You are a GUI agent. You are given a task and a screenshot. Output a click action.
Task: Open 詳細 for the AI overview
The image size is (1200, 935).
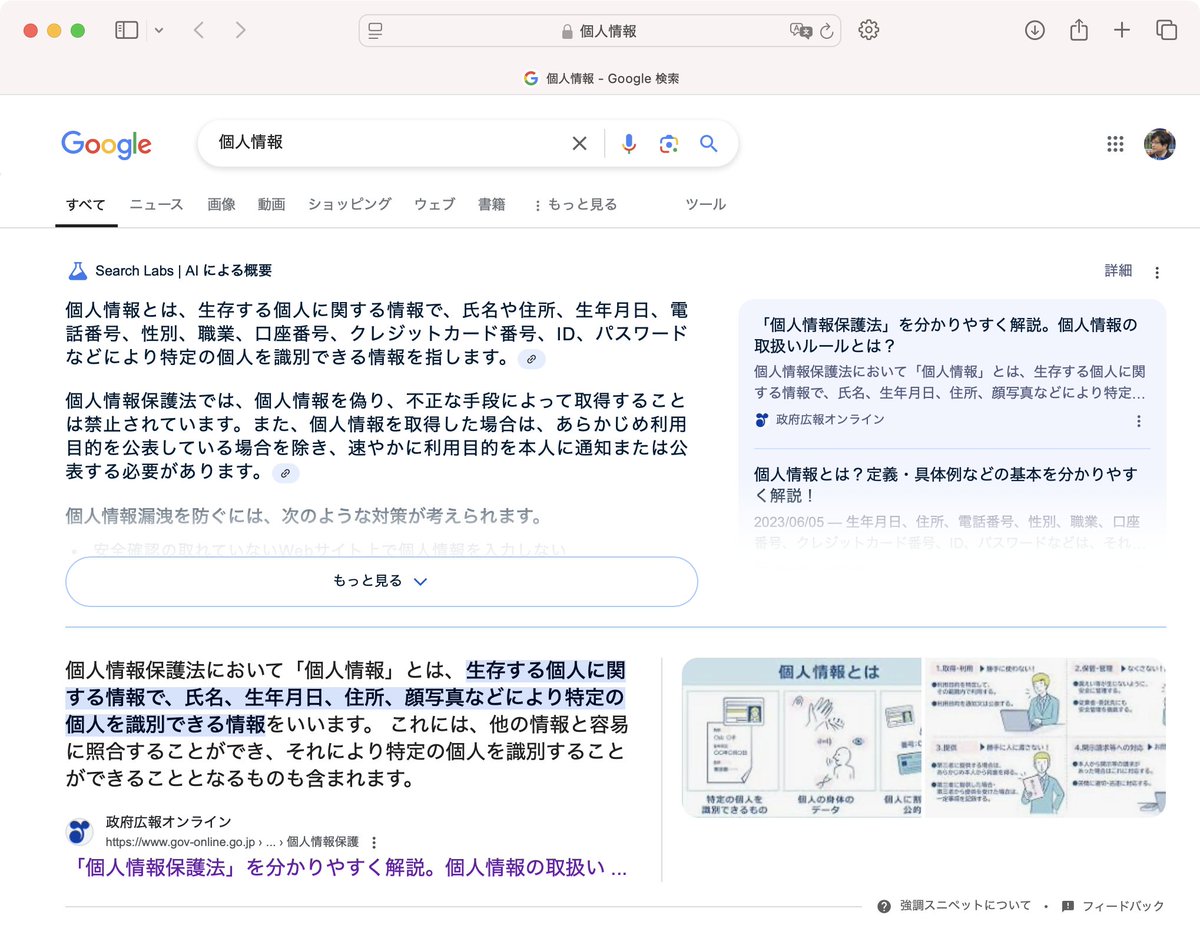point(1118,271)
